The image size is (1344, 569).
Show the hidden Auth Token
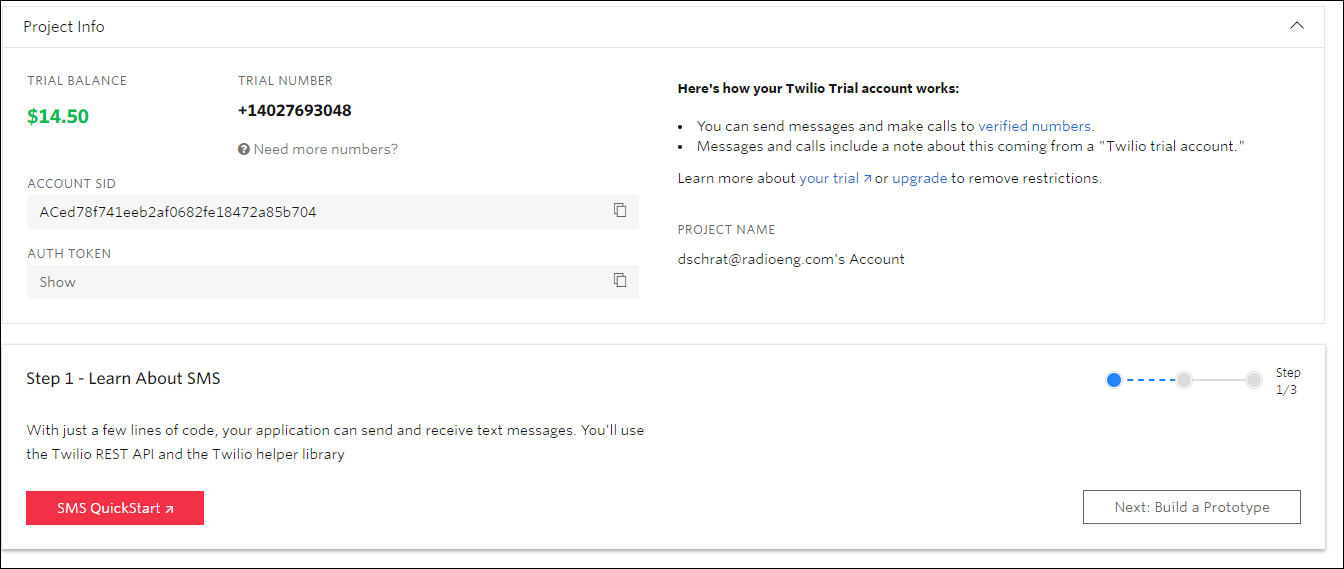pyautogui.click(x=57, y=282)
